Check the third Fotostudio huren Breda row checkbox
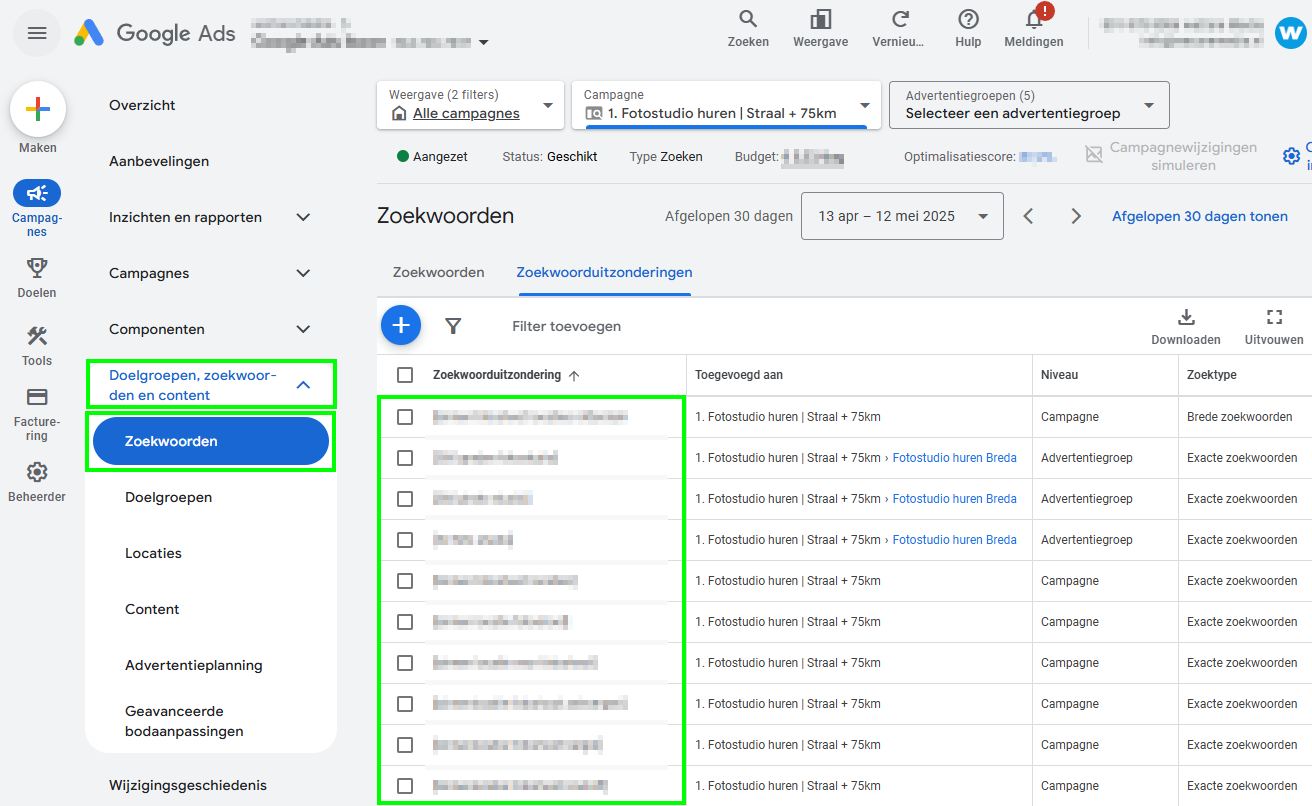 (405, 540)
